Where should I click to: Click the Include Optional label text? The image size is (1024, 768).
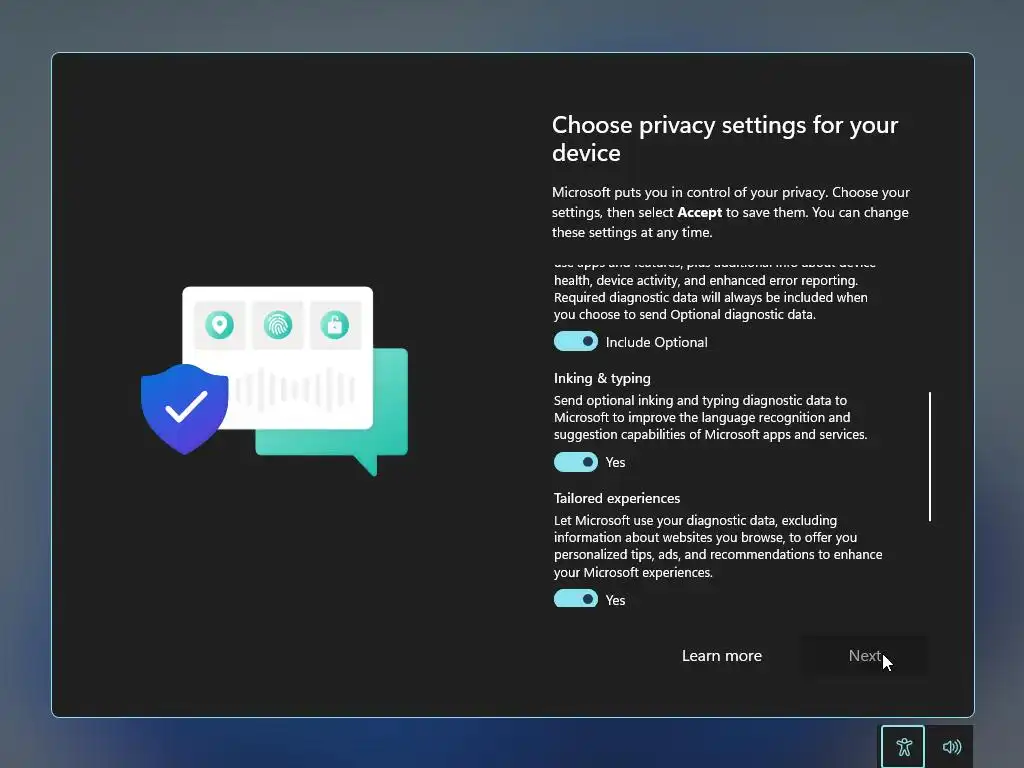pyautogui.click(x=656, y=342)
